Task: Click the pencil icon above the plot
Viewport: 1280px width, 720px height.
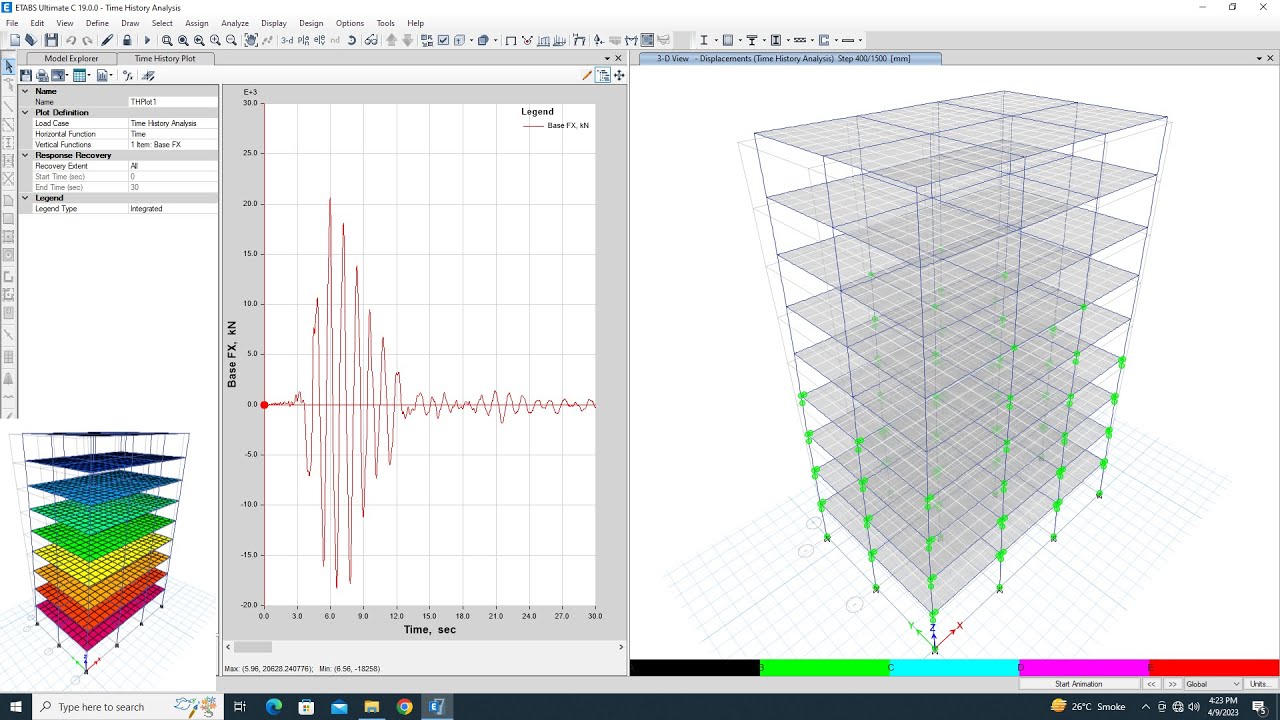Action: (x=587, y=75)
